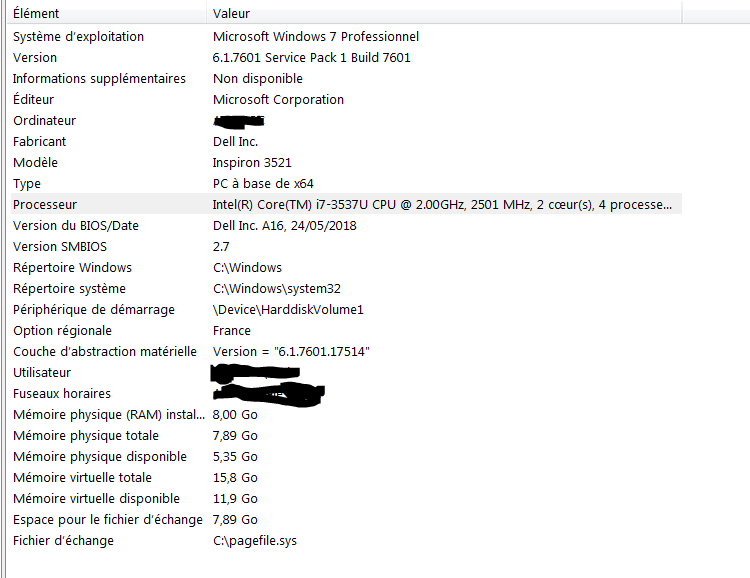Screen dimensions: 750x578
Task: Select the Ordinateur row label
Action: 44,121
